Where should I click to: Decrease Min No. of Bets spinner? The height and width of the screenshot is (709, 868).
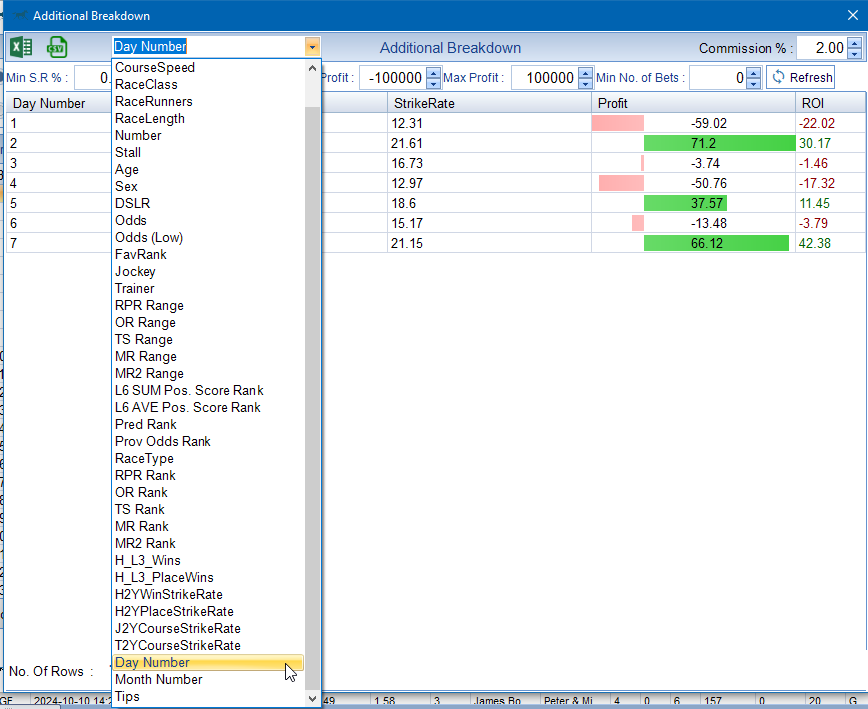tap(754, 83)
